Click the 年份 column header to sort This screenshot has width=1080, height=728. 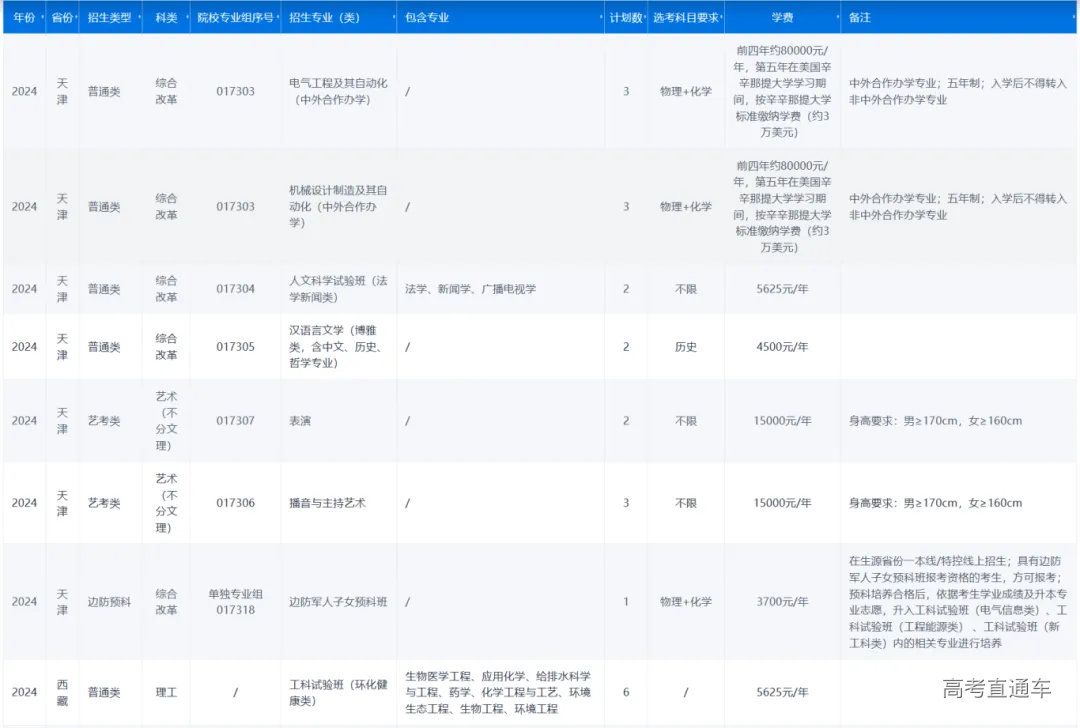point(24,17)
